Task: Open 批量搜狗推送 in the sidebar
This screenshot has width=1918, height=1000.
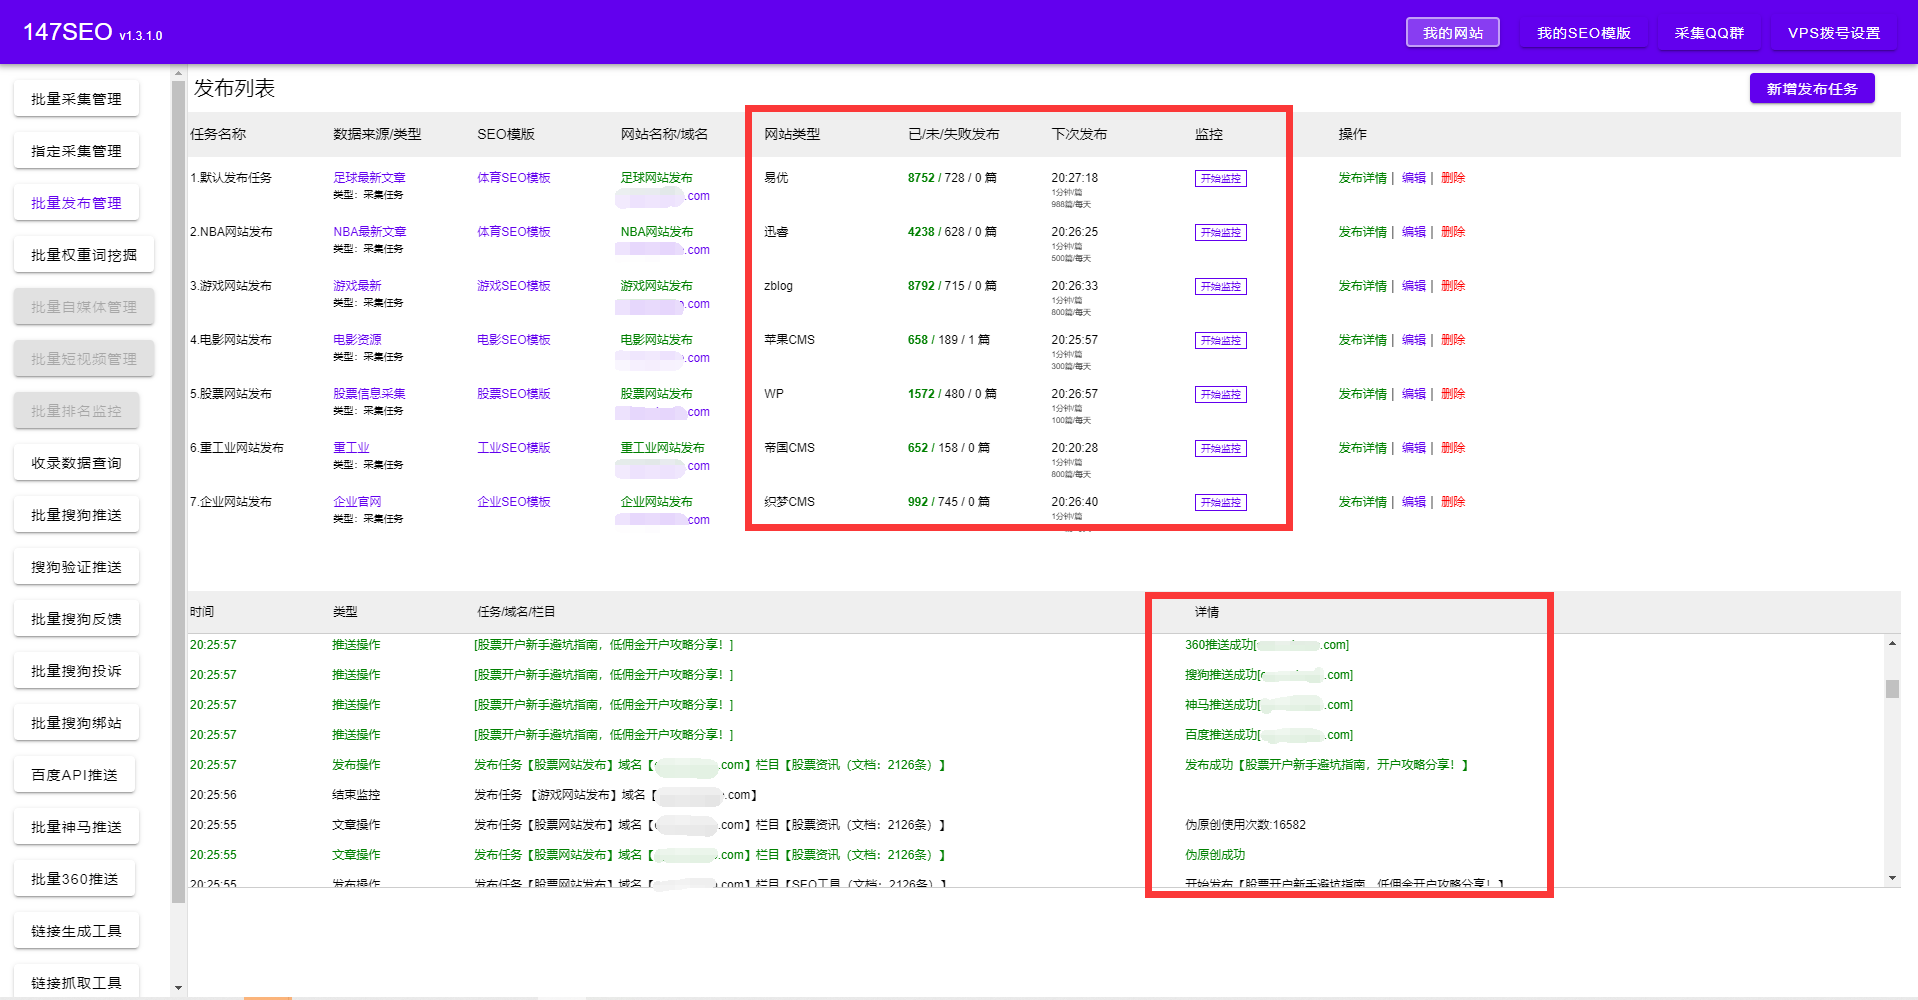Action: pyautogui.click(x=76, y=515)
